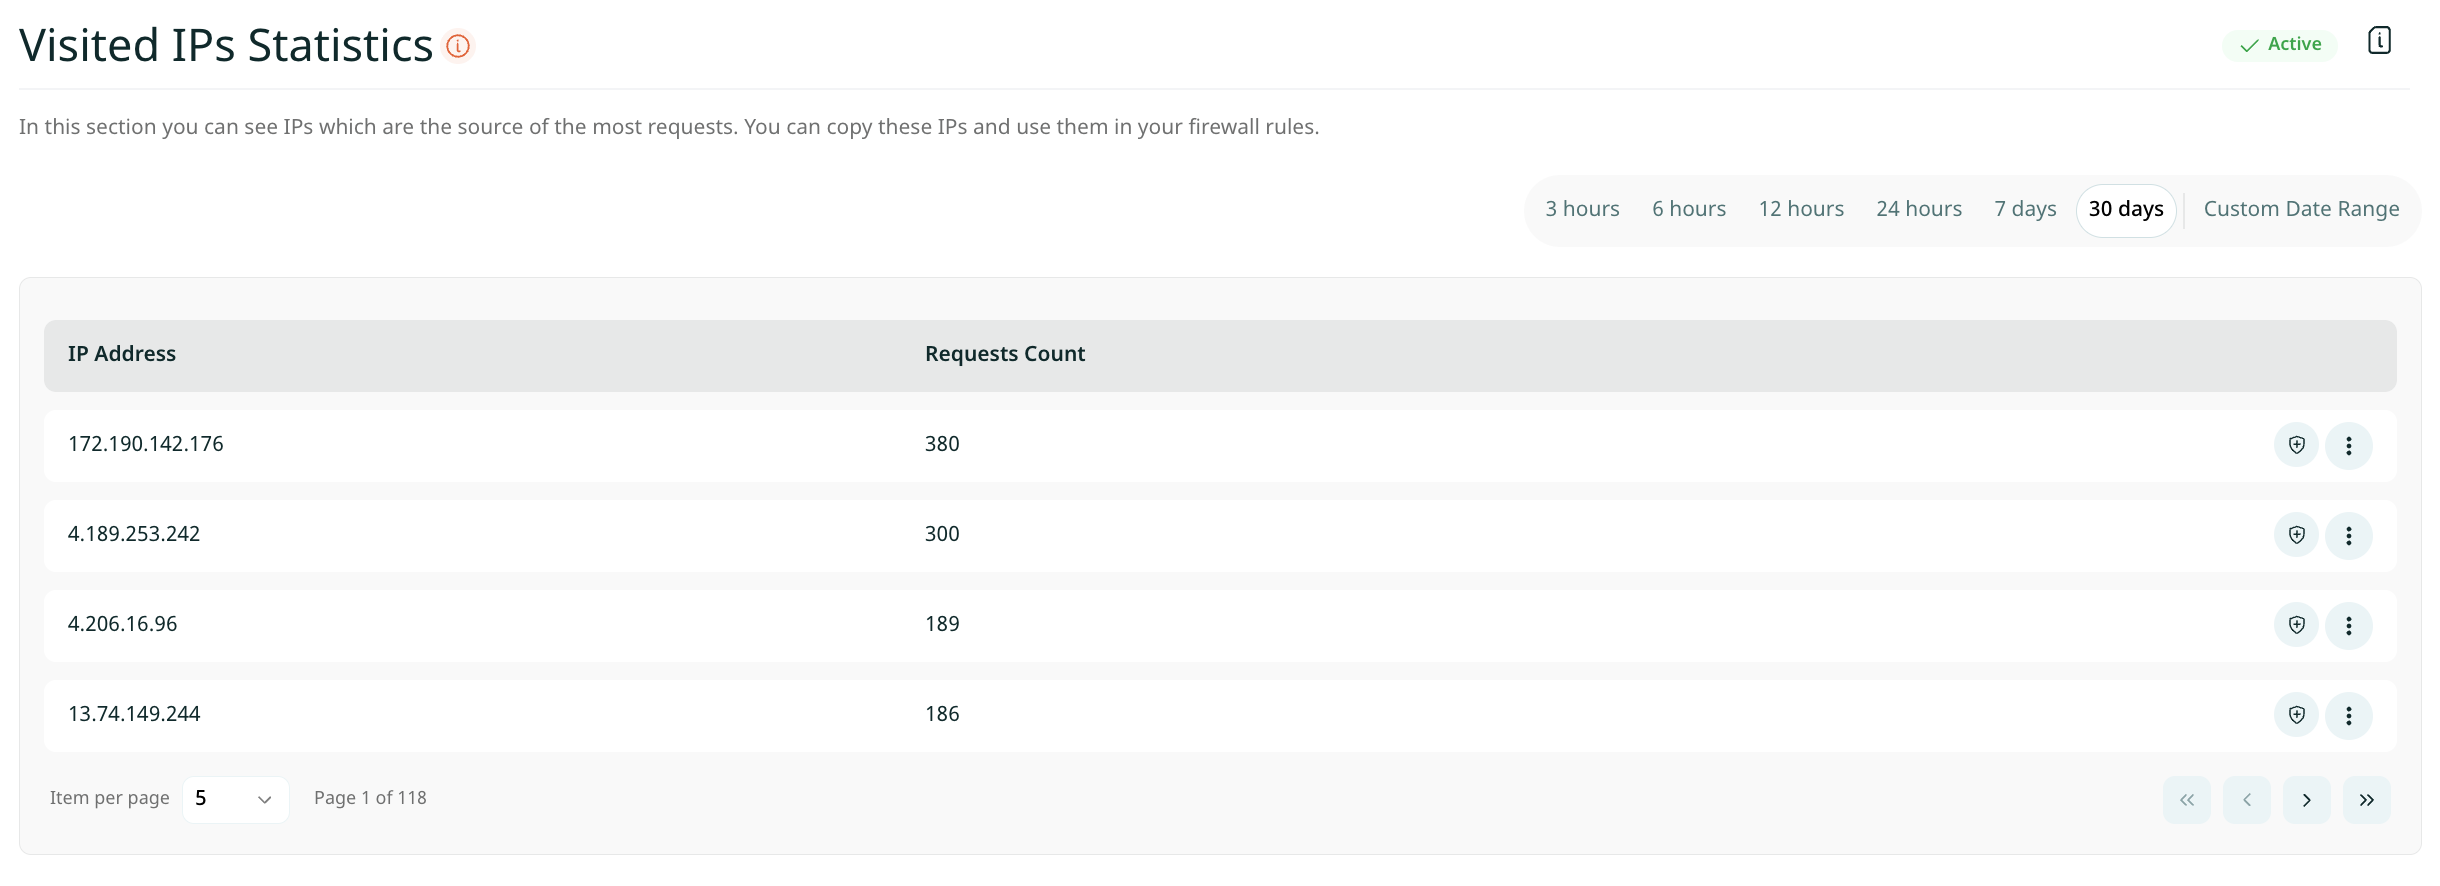Expand the Item per page dropdown
The image size is (2440, 886).
tap(236, 799)
